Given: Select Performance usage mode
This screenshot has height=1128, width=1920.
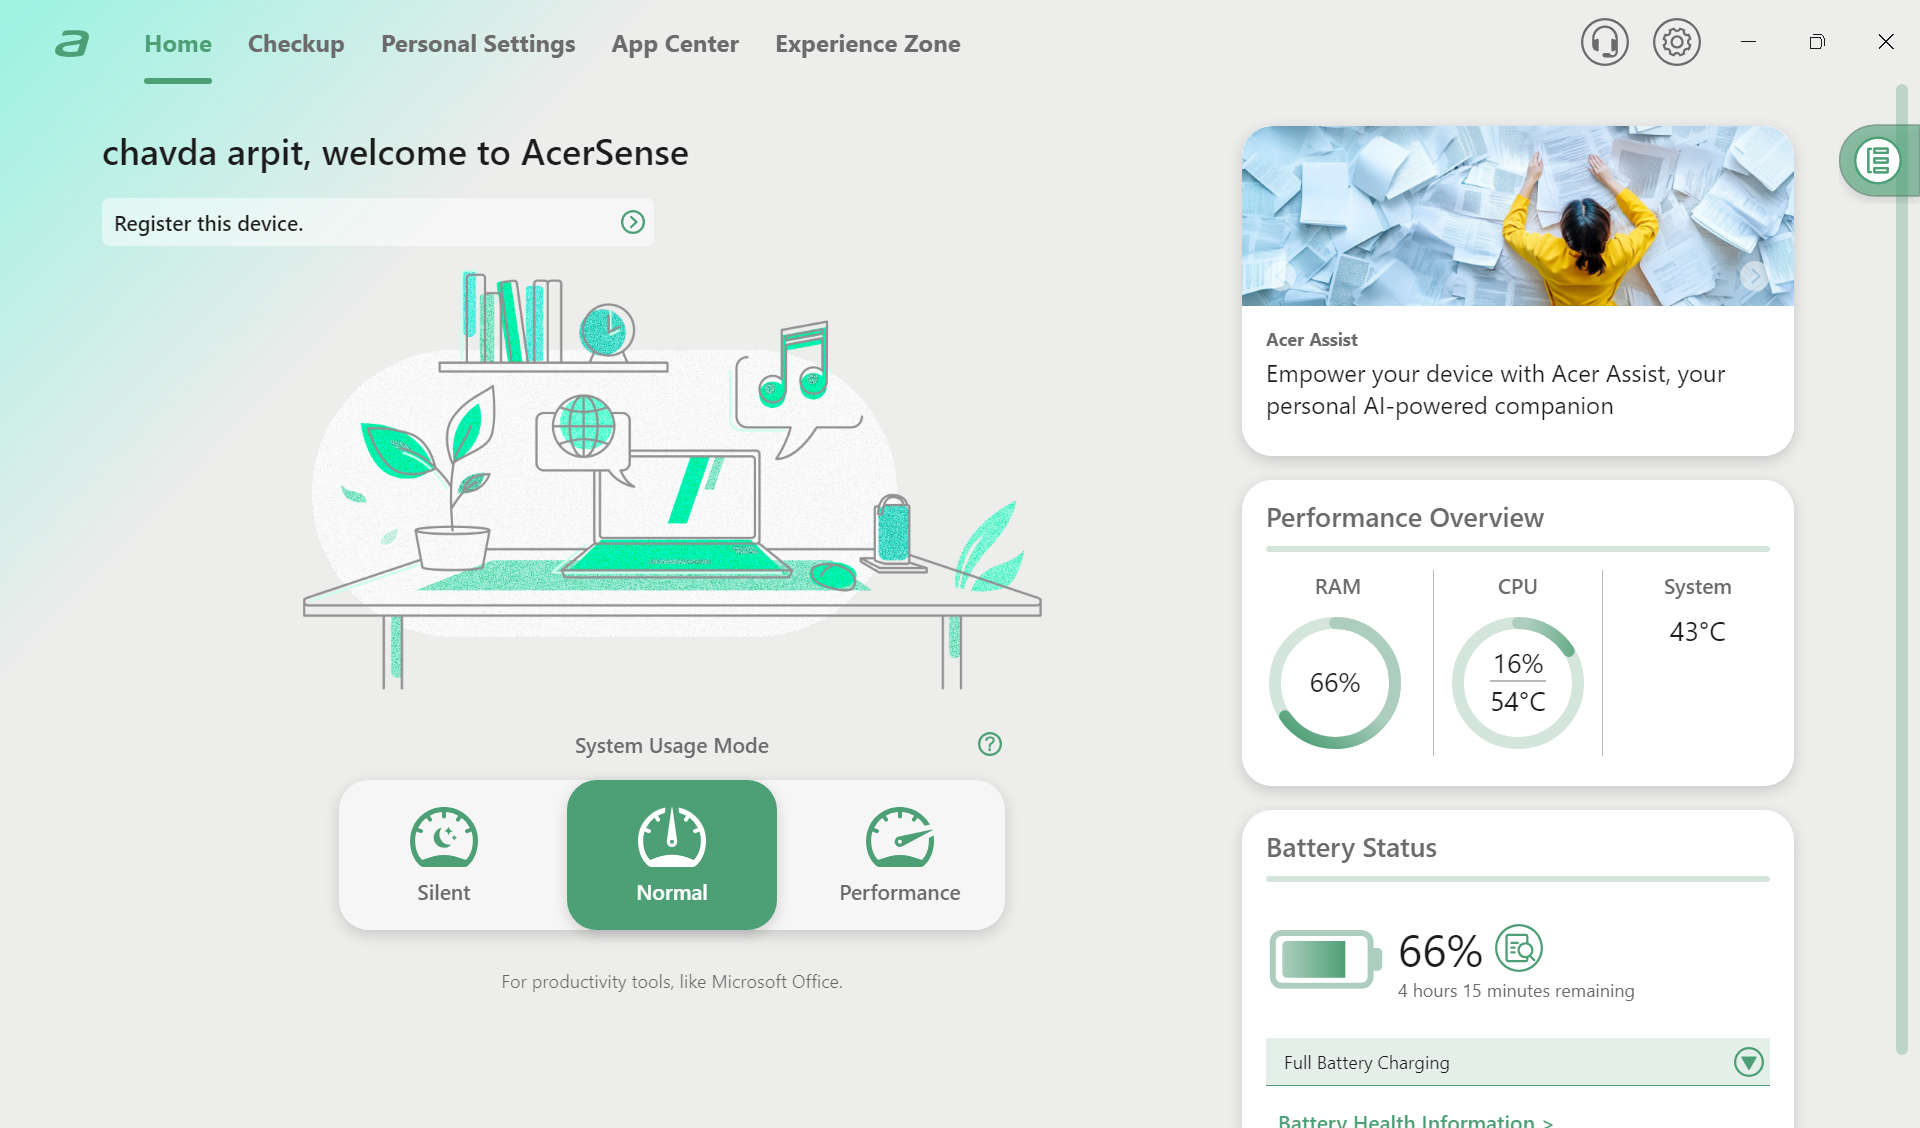Looking at the screenshot, I should pyautogui.click(x=899, y=855).
